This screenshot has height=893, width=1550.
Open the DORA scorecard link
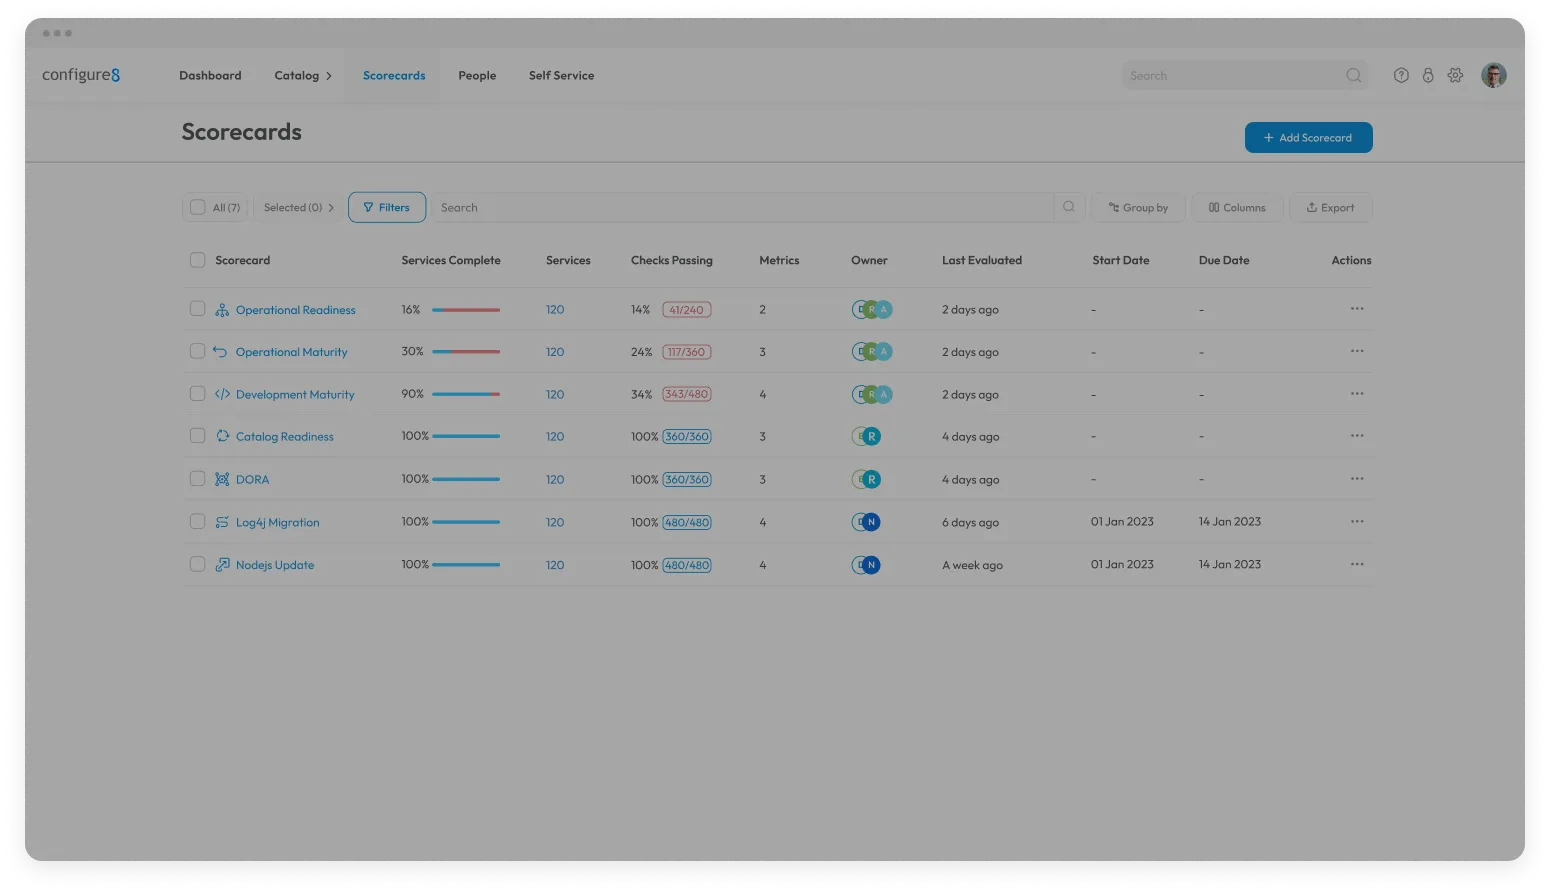pyautogui.click(x=252, y=480)
